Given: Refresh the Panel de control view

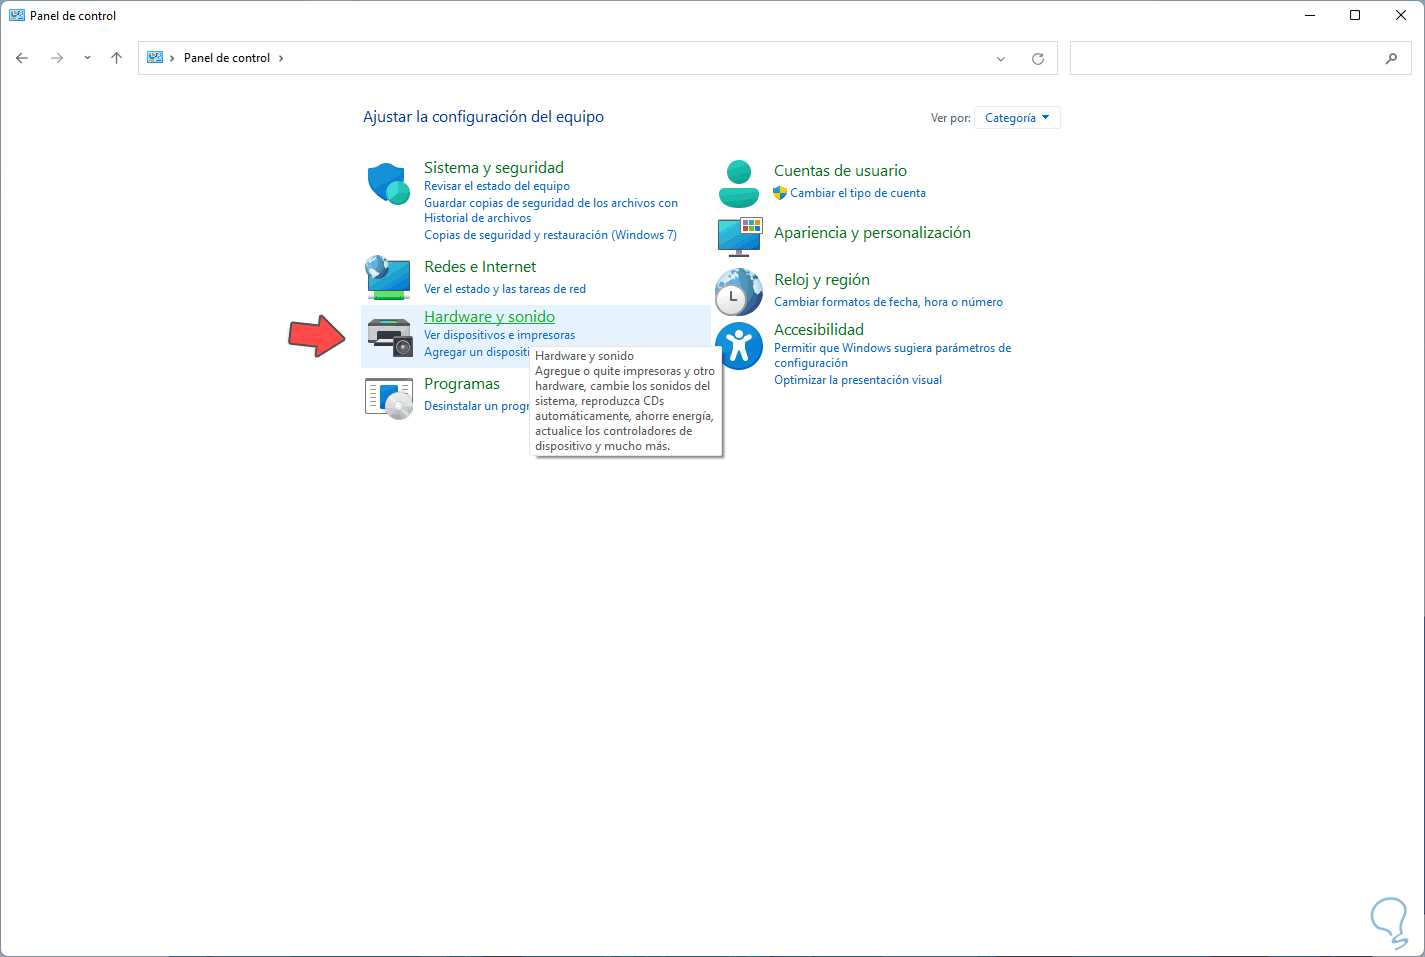Looking at the screenshot, I should tap(1038, 58).
